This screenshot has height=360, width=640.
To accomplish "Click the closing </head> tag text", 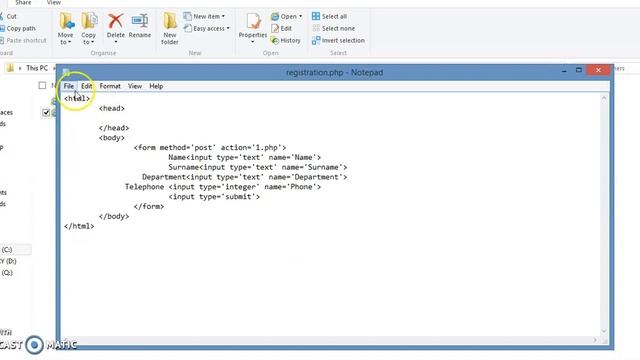I will pyautogui.click(x=114, y=128).
